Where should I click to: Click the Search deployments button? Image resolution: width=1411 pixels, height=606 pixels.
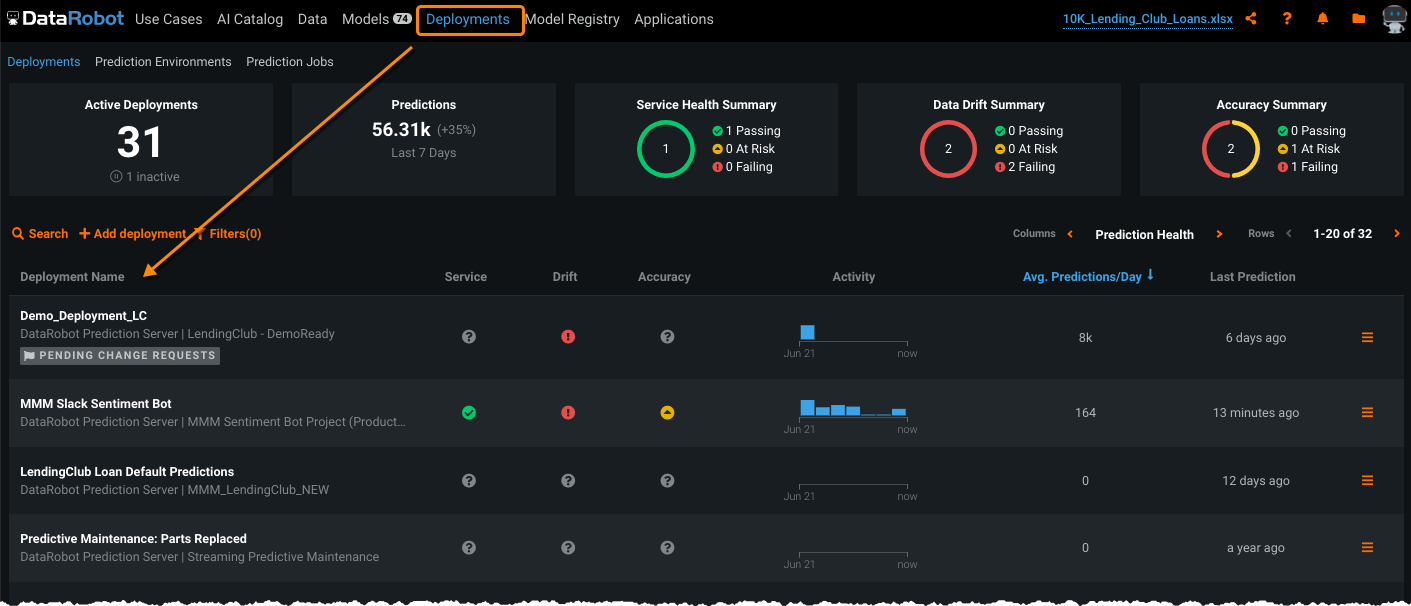tap(40, 234)
